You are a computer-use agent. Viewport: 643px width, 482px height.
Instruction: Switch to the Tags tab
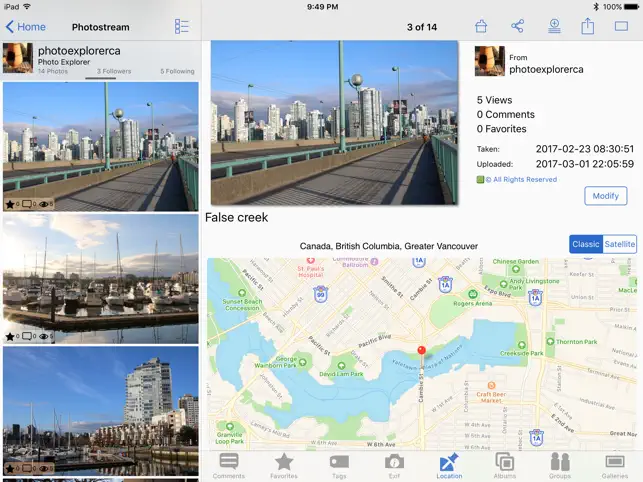pyautogui.click(x=339, y=466)
